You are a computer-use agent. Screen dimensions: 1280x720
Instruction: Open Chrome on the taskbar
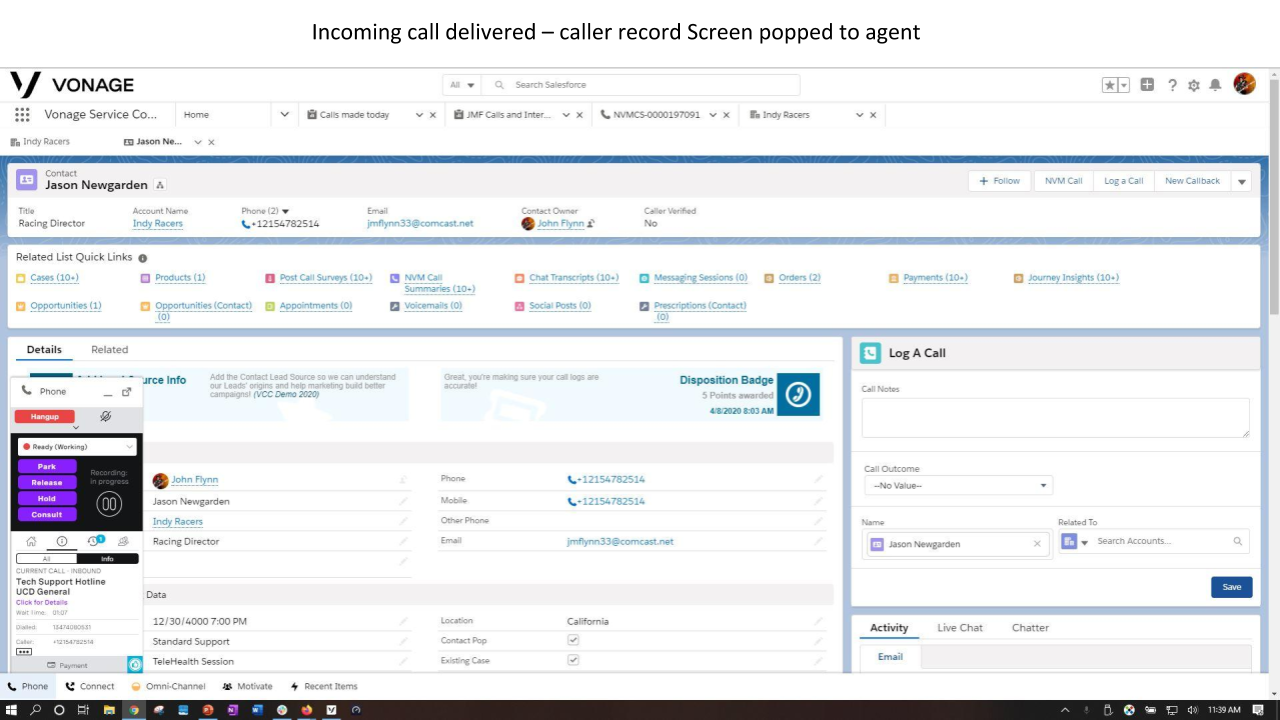(x=135, y=710)
